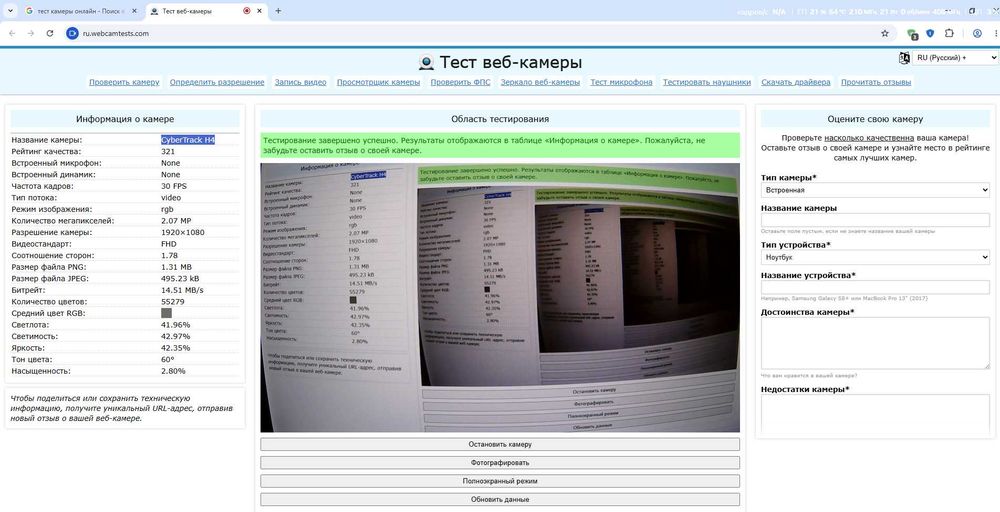
Task: Click the quality rating value '321'
Action: [x=168, y=151]
